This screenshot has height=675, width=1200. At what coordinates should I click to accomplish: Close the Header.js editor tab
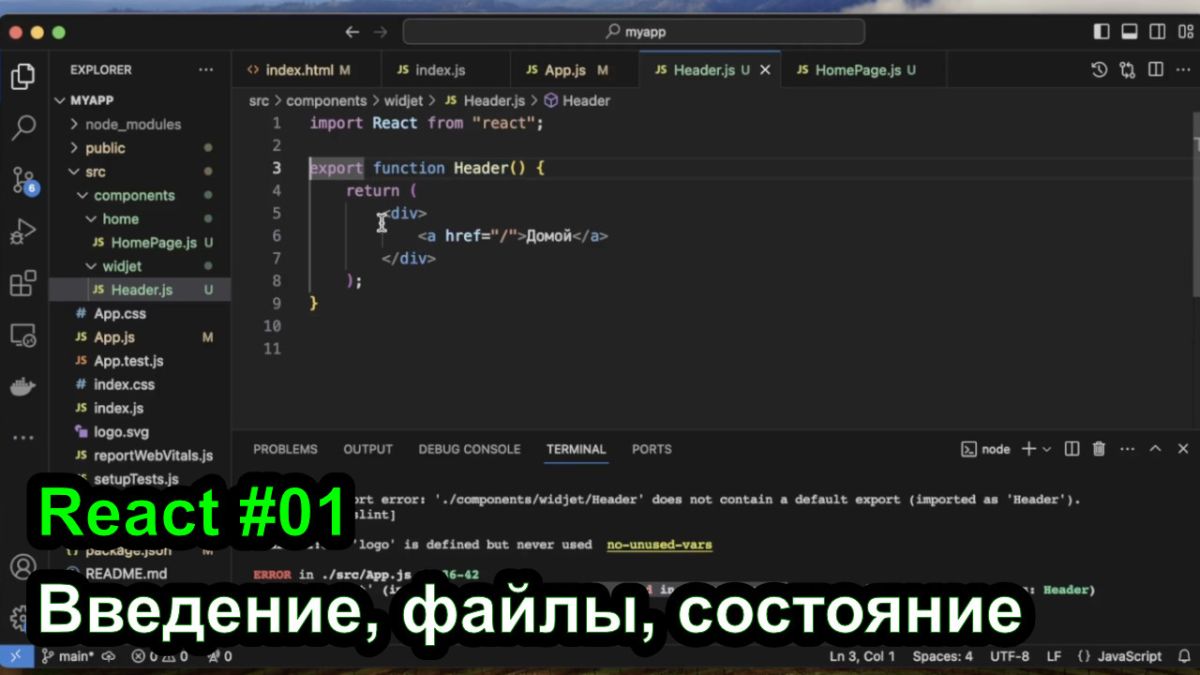(766, 70)
